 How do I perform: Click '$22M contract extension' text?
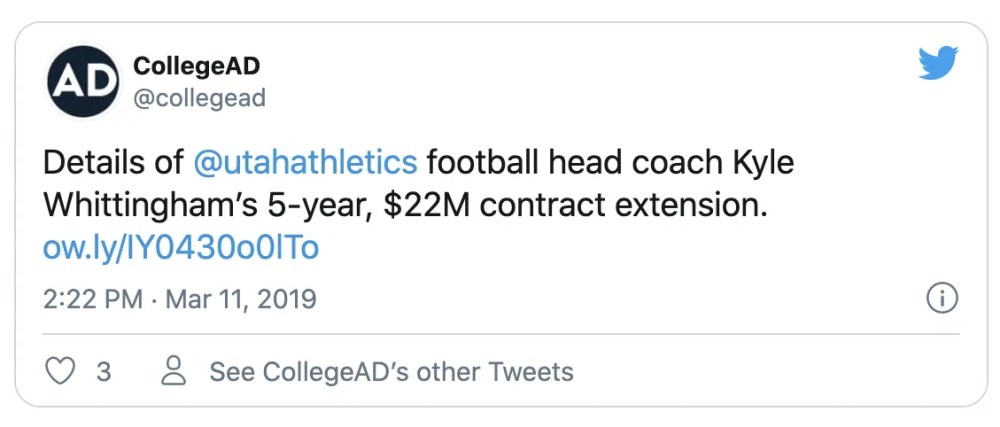click(574, 205)
